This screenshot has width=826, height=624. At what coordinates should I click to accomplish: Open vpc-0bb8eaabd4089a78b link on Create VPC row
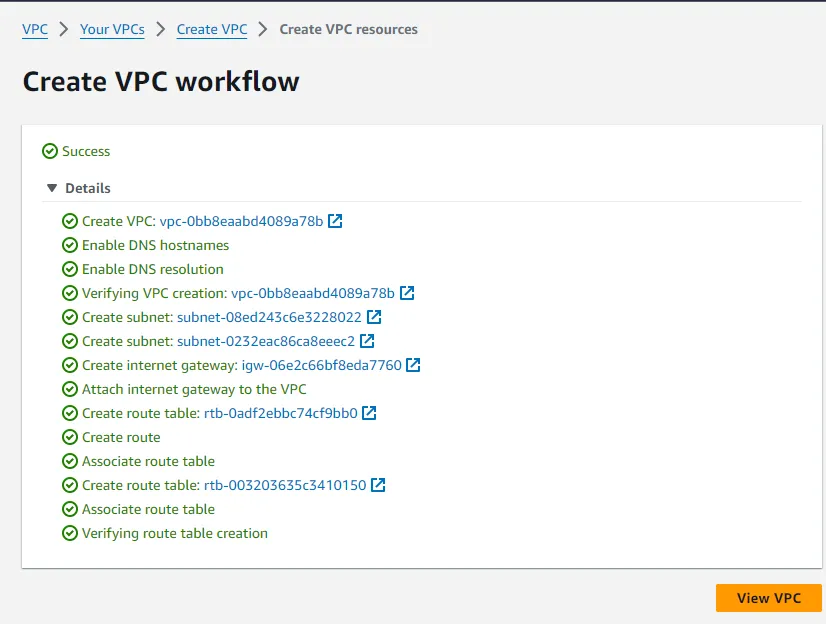(x=241, y=221)
